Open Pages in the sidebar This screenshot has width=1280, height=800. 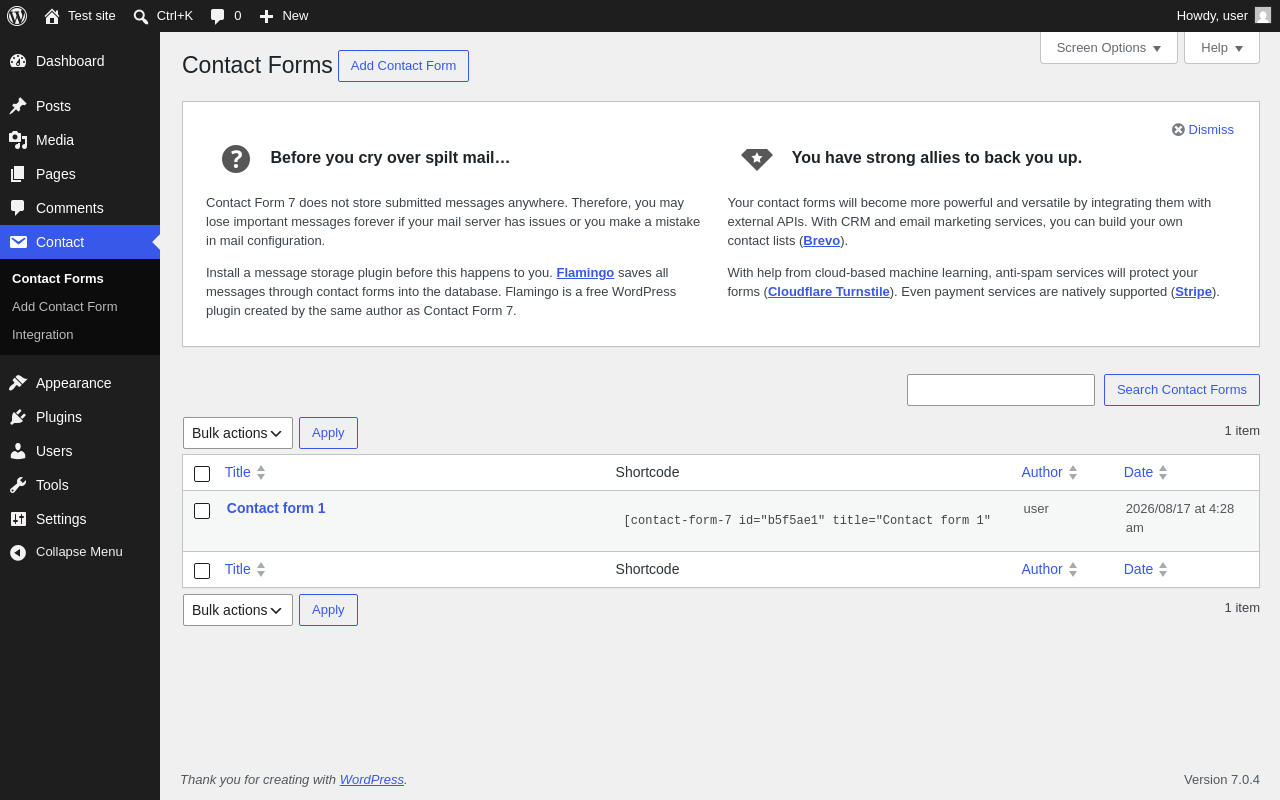pyautogui.click(x=80, y=174)
